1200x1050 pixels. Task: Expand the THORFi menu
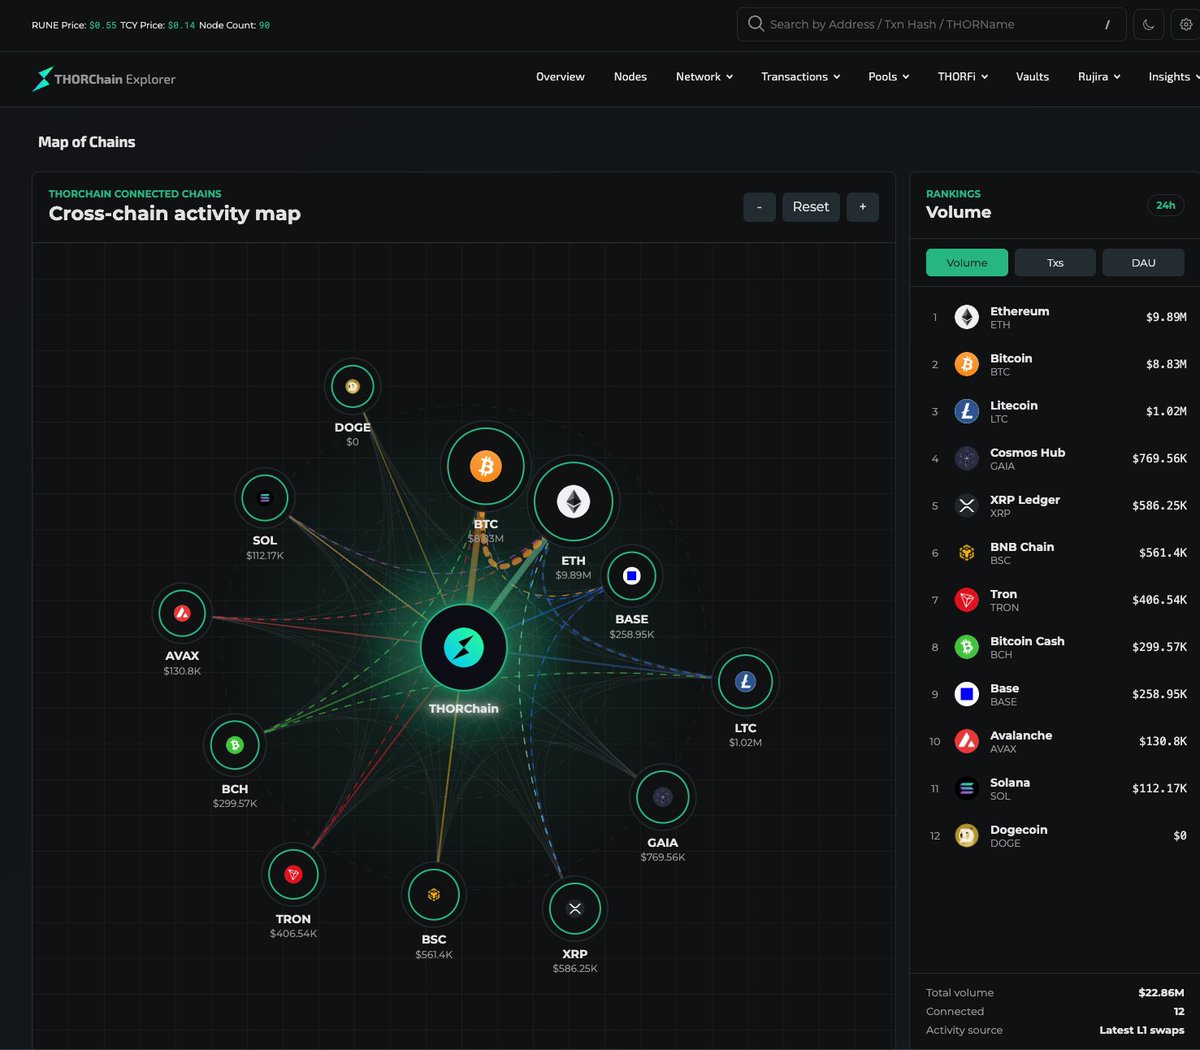(962, 77)
